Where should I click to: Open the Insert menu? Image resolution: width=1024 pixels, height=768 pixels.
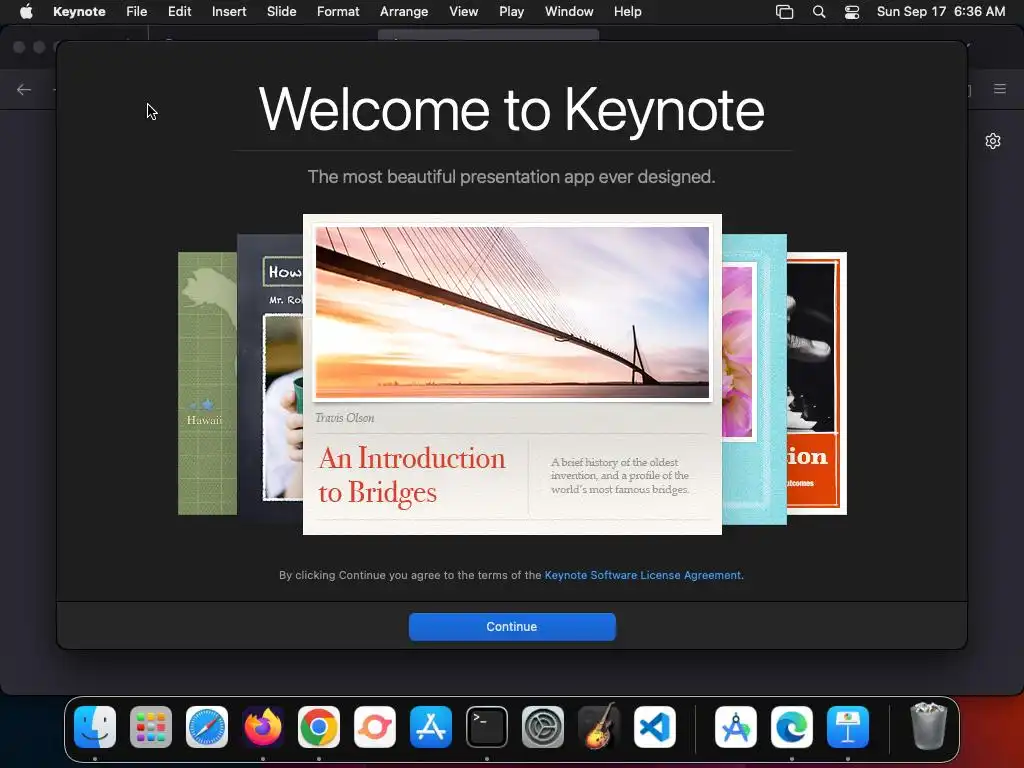229,12
